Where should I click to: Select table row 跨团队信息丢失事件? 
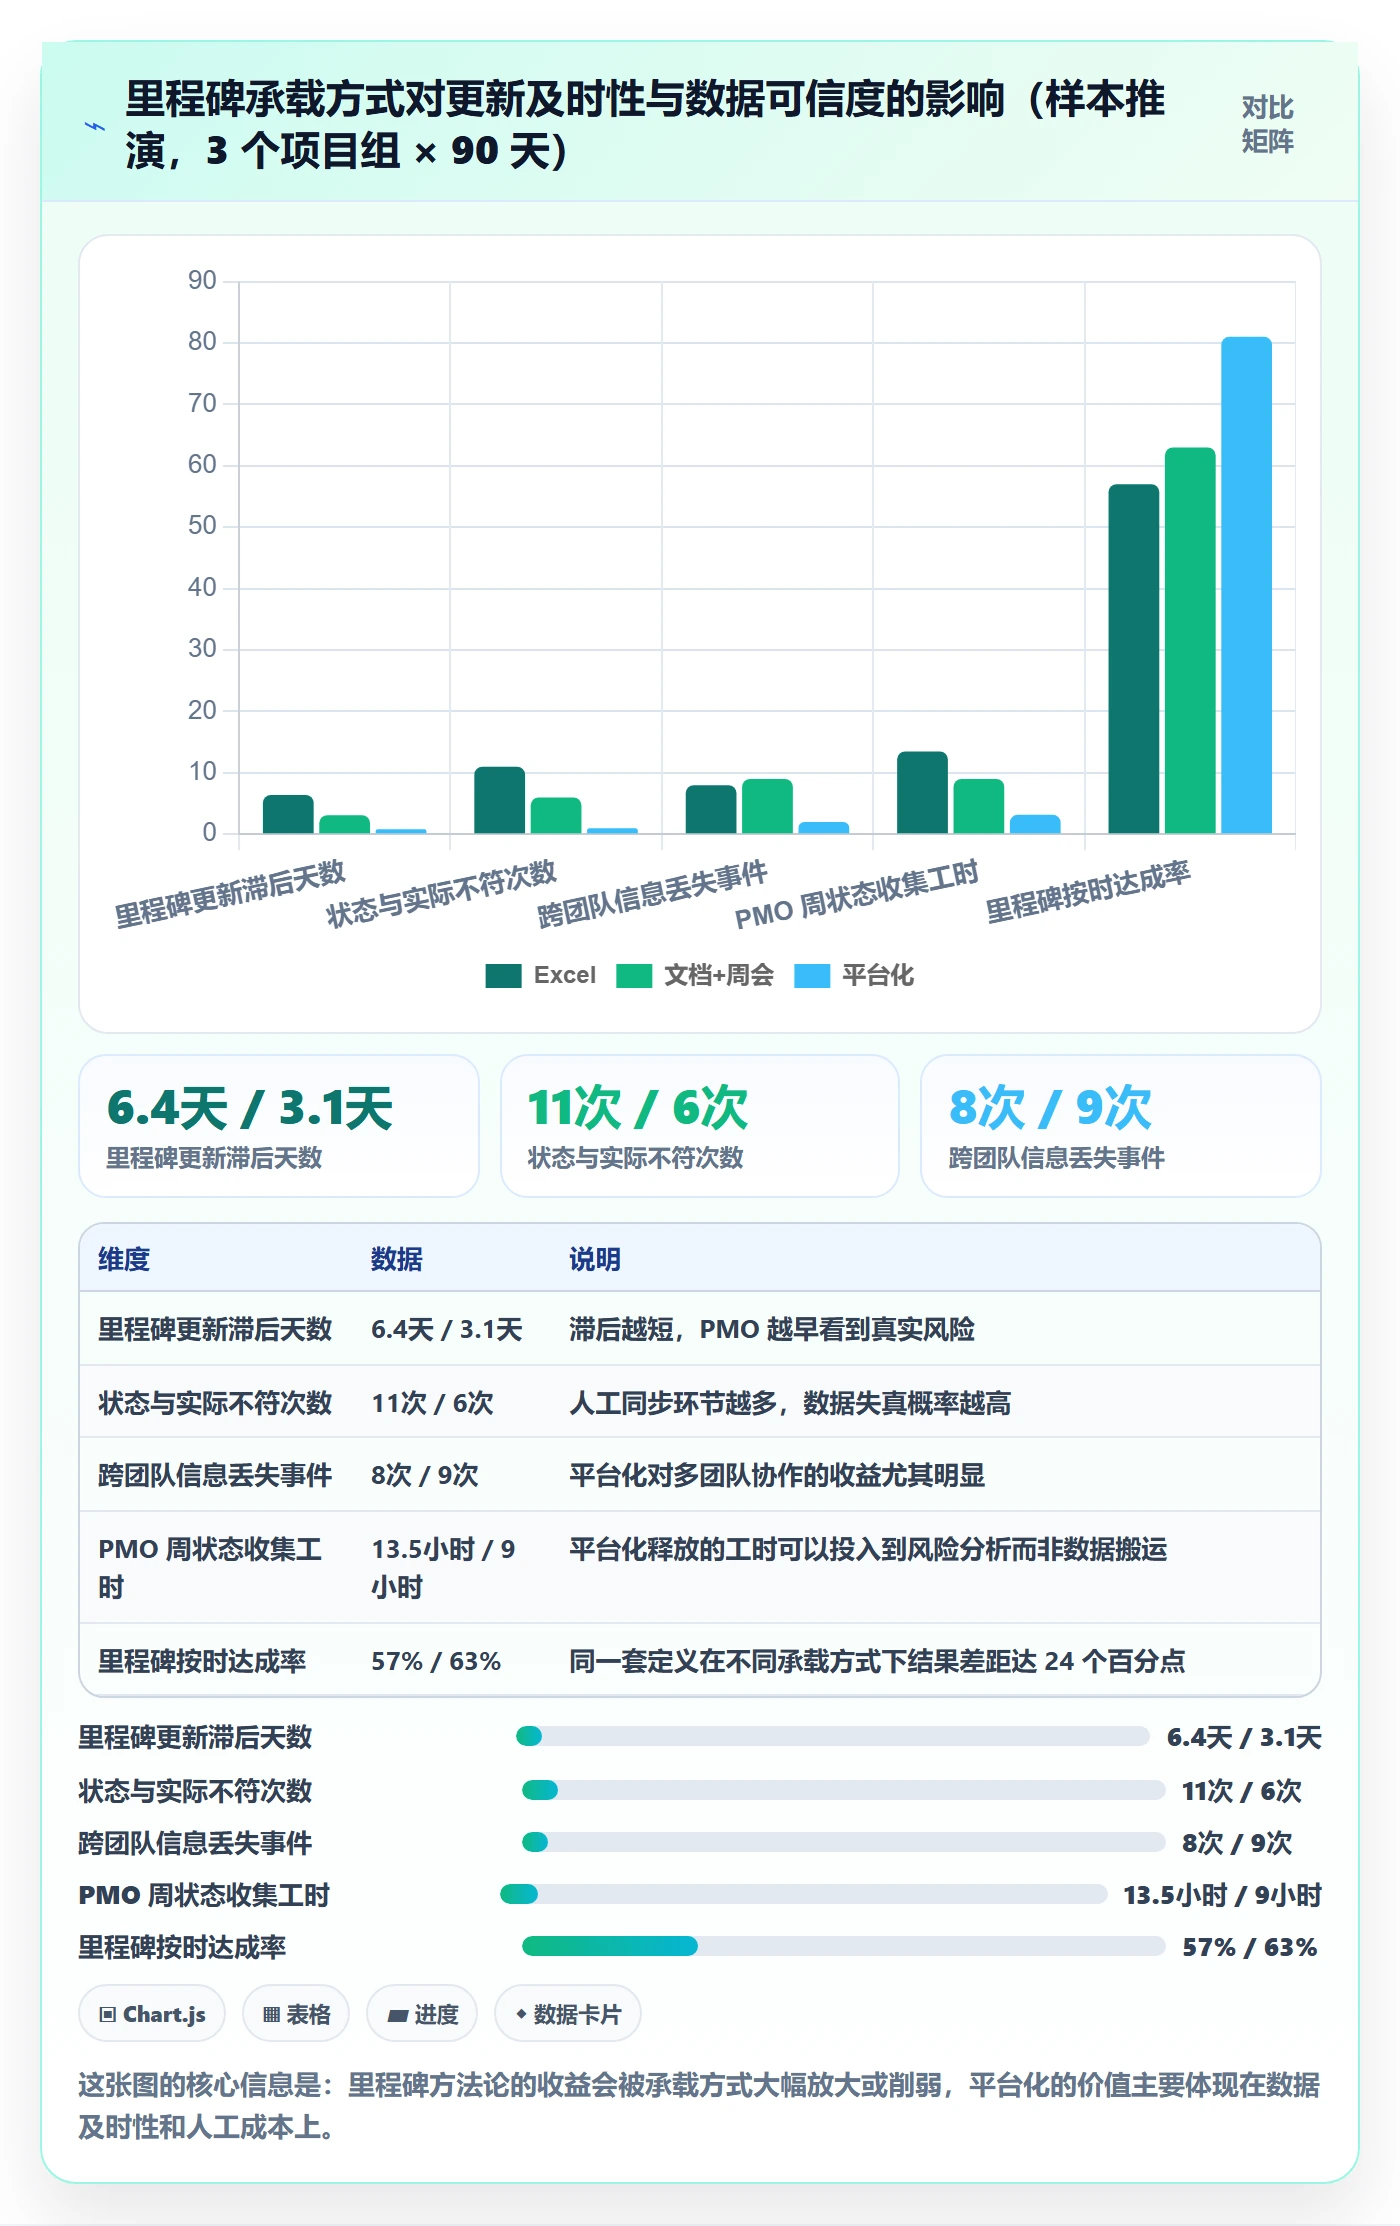coord(700,1475)
